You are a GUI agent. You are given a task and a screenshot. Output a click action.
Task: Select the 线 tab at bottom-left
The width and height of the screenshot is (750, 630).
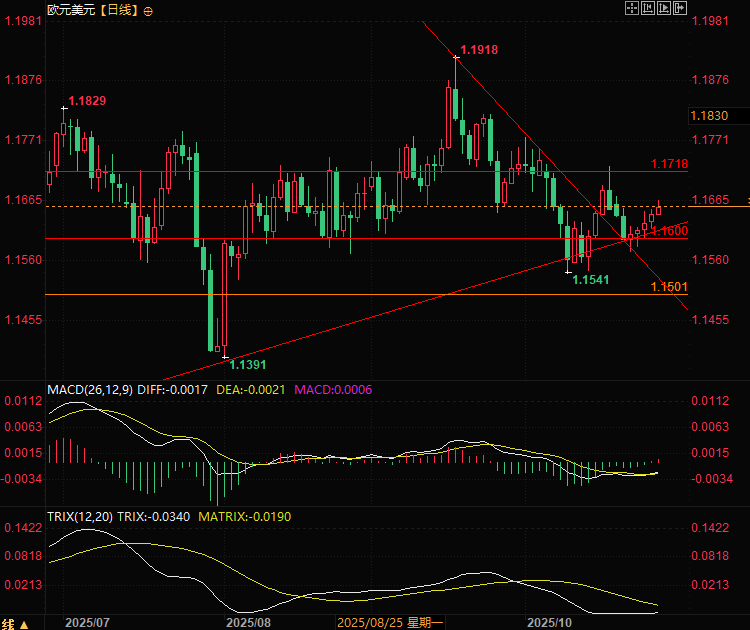(x=8, y=624)
